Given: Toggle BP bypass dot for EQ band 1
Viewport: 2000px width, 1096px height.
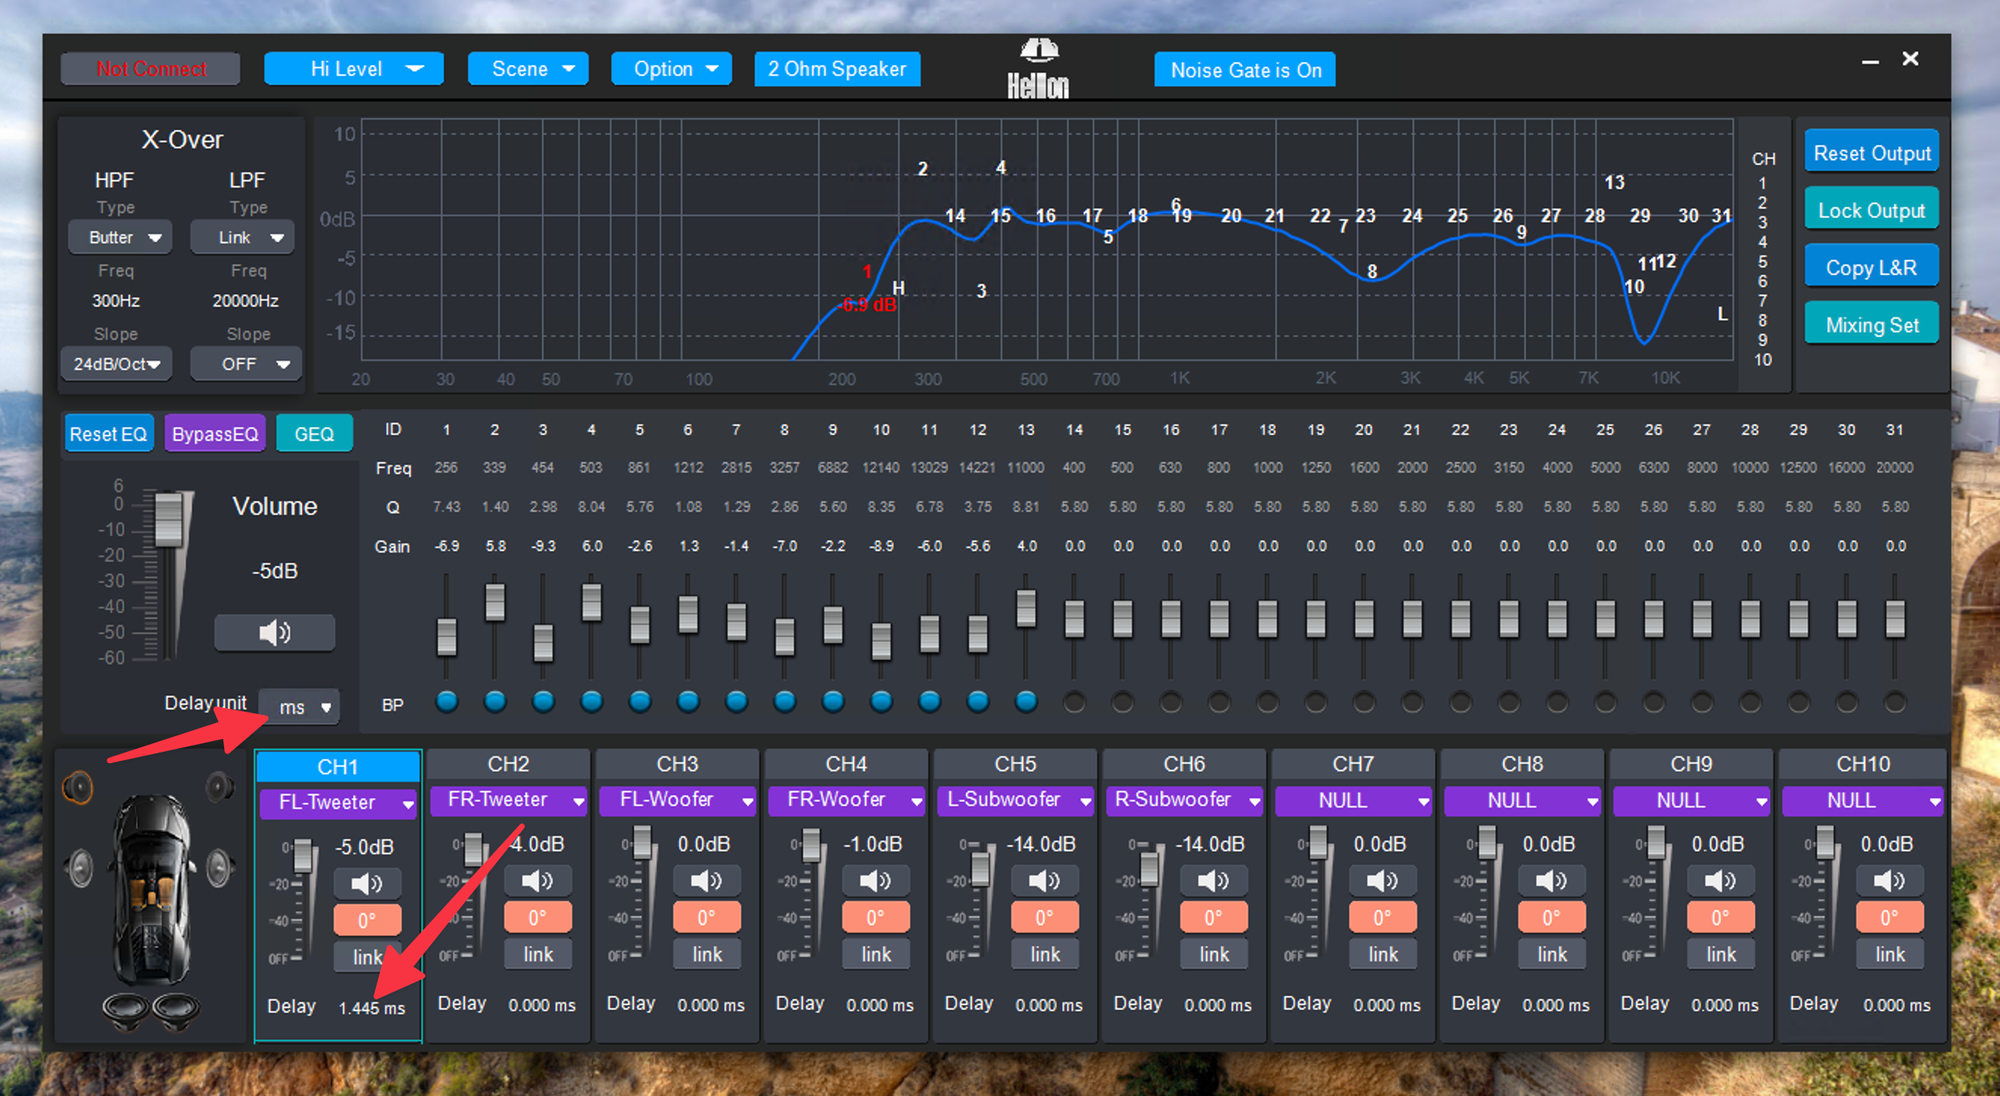Looking at the screenshot, I should click(447, 702).
